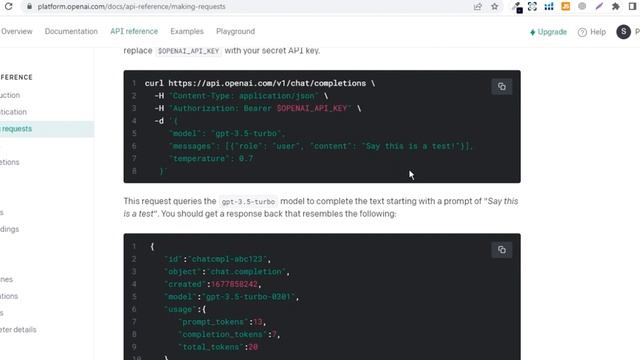This screenshot has height=360, width=640.
Task: Copy the curl request code block
Action: [x=502, y=87]
